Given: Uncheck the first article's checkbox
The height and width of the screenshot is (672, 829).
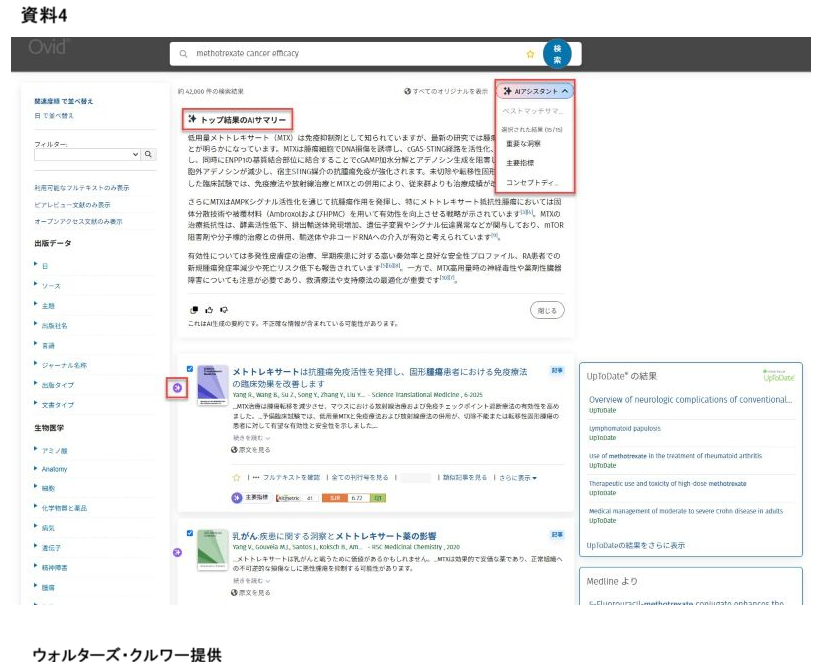Looking at the screenshot, I should [x=190, y=368].
